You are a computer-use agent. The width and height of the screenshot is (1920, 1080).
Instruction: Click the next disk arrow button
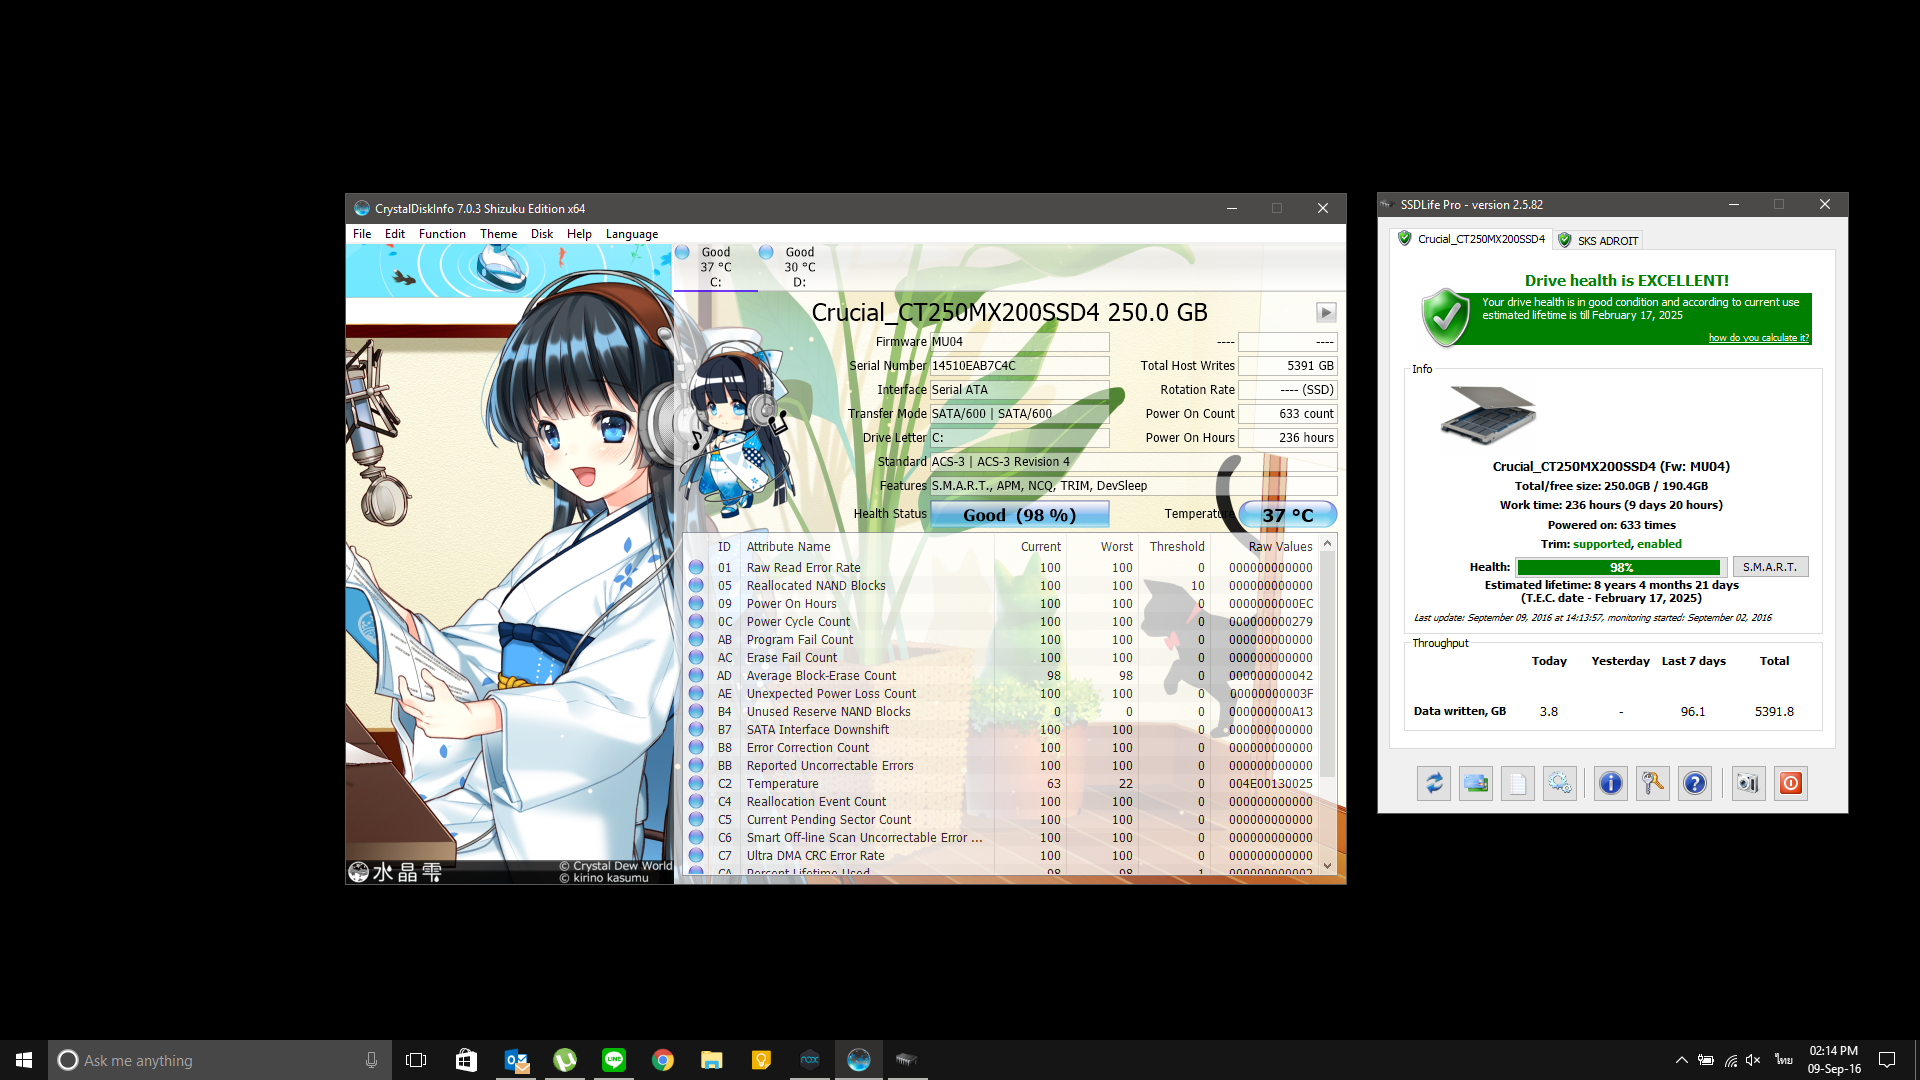point(1325,312)
